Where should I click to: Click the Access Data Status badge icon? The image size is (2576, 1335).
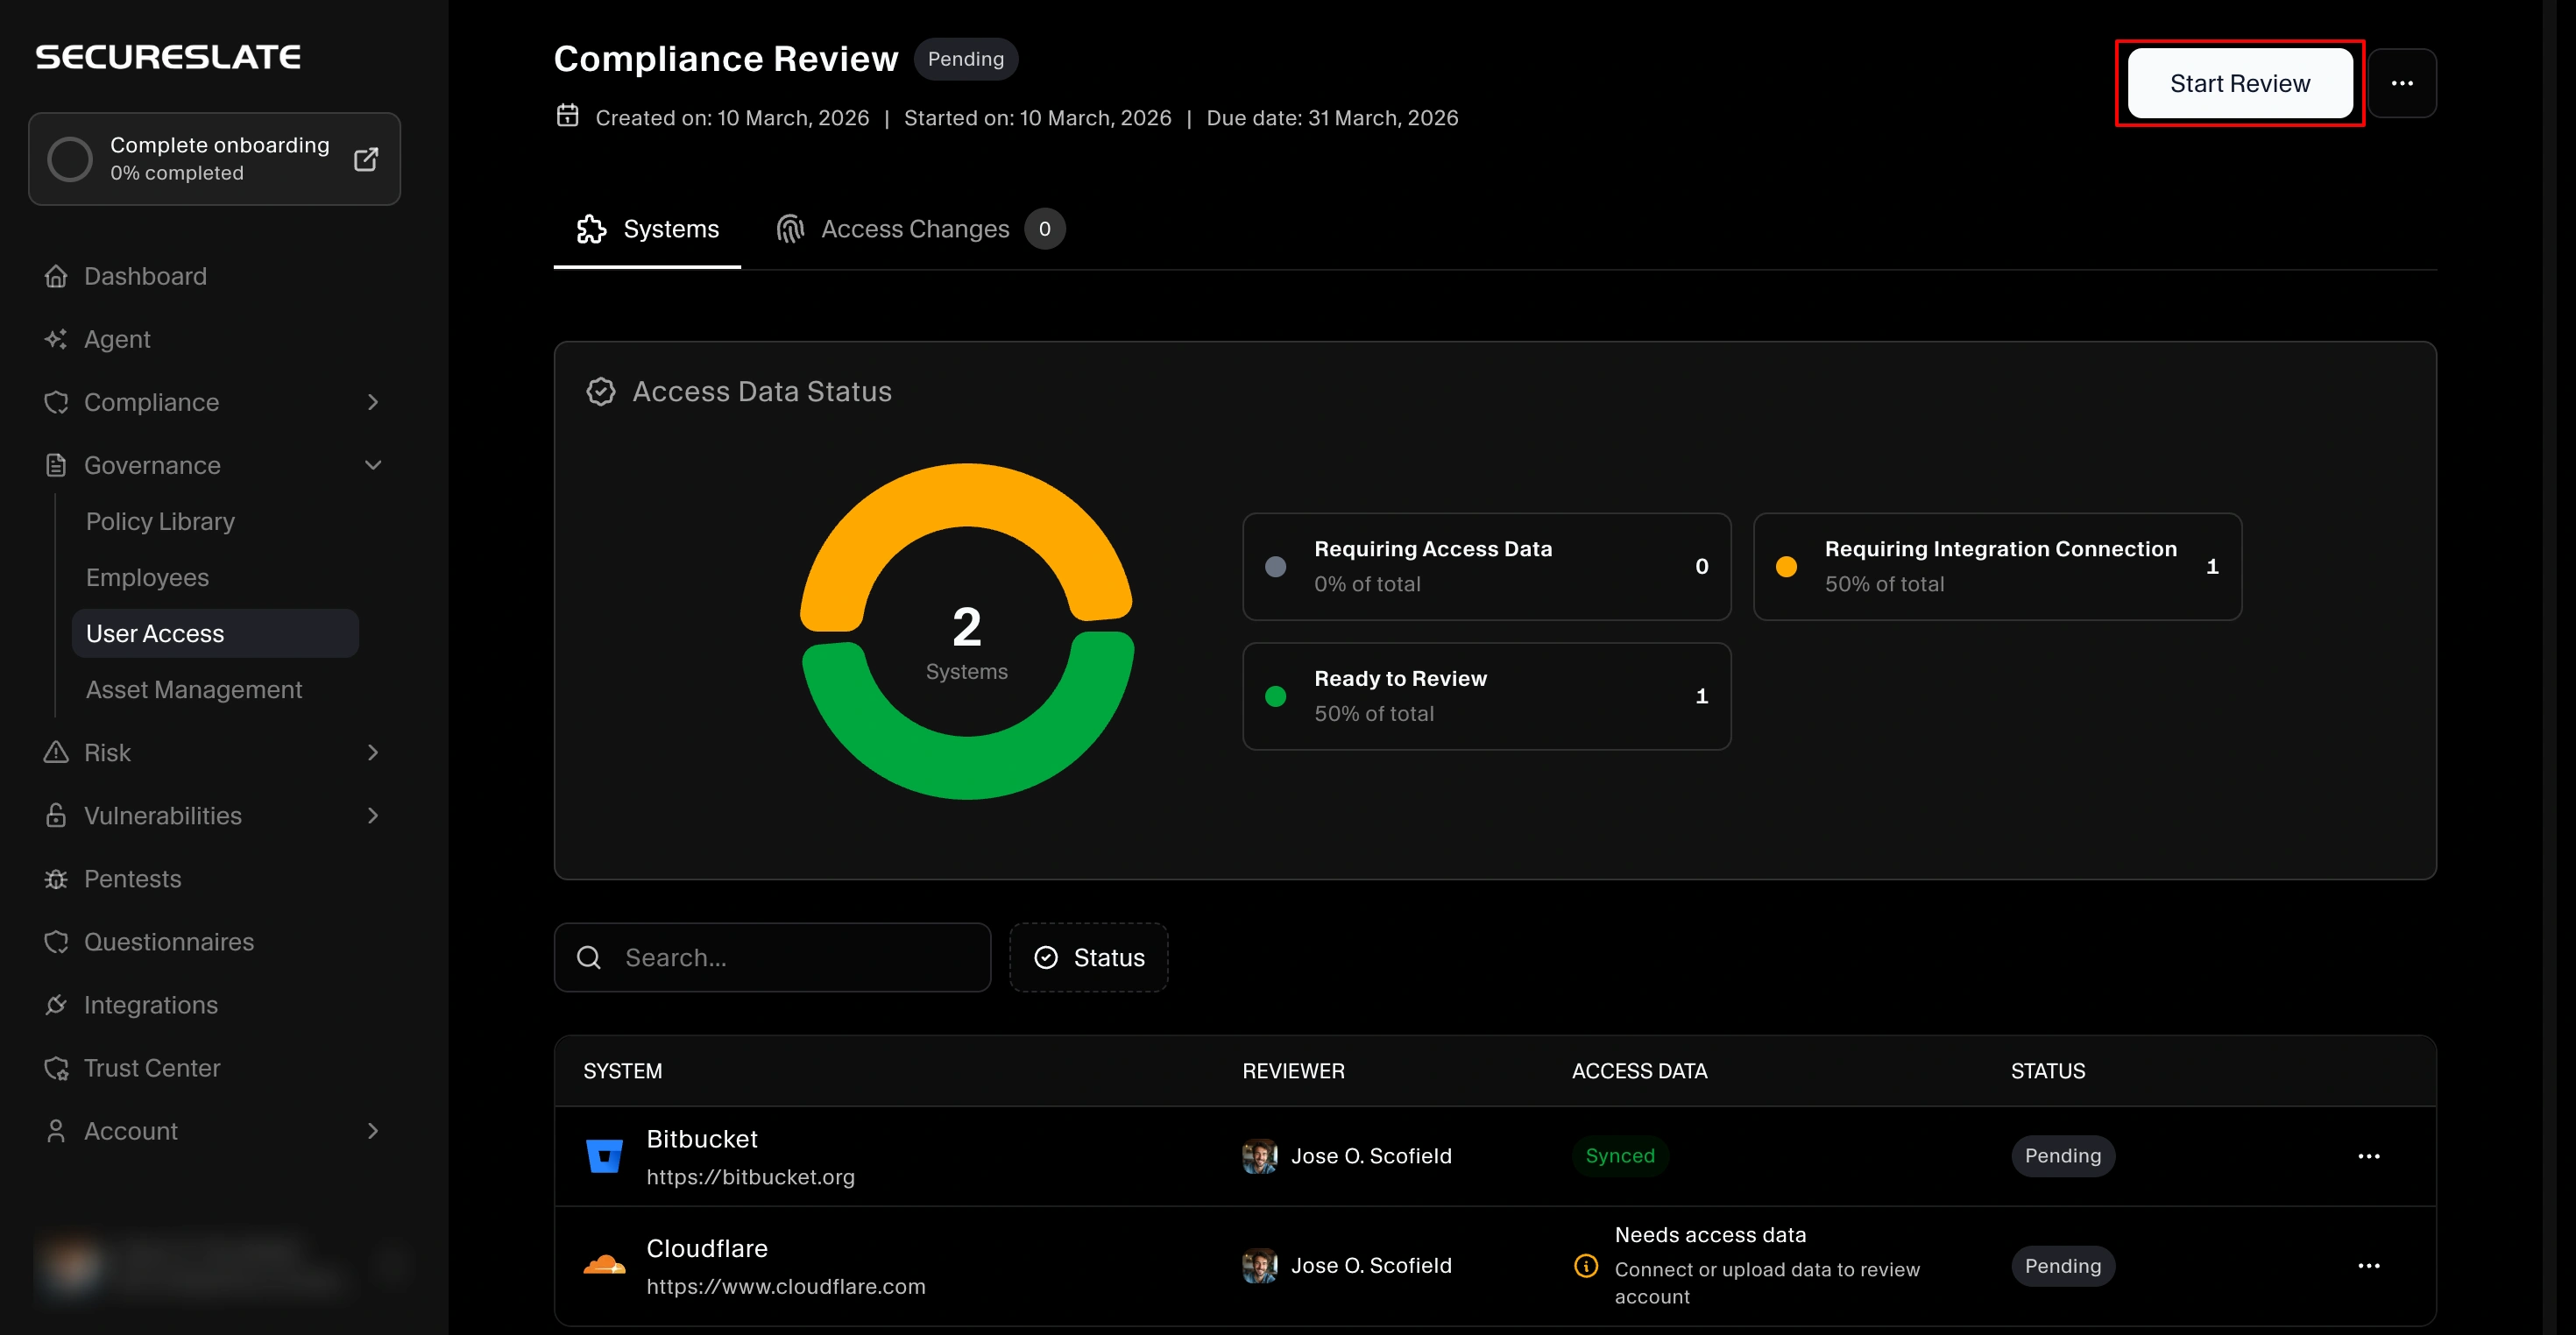point(600,391)
